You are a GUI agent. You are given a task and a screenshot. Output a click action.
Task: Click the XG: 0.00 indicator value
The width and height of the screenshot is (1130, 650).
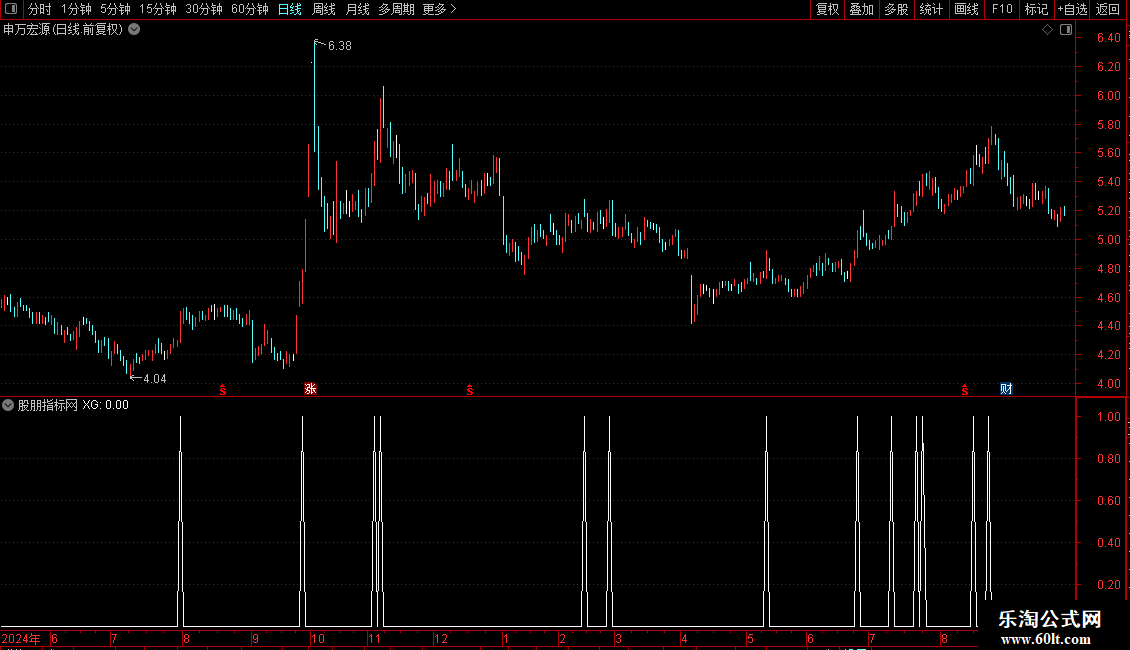click(x=105, y=405)
